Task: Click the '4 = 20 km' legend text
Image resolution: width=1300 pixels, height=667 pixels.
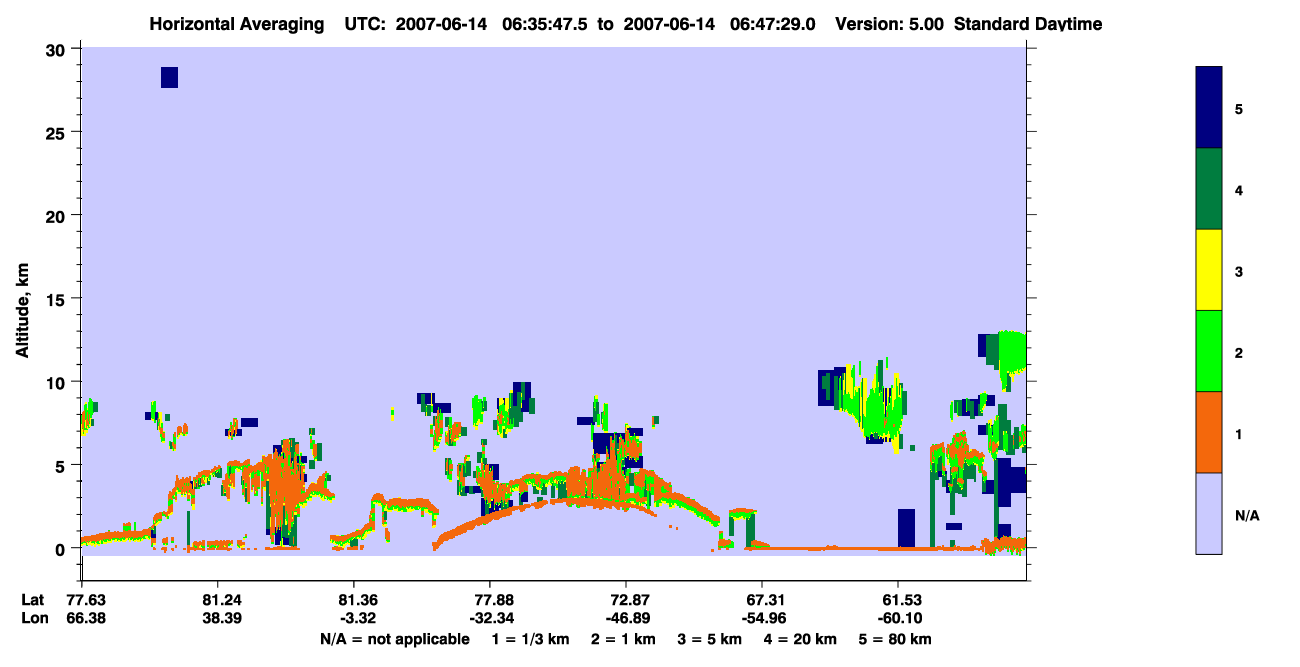Action: coord(800,639)
